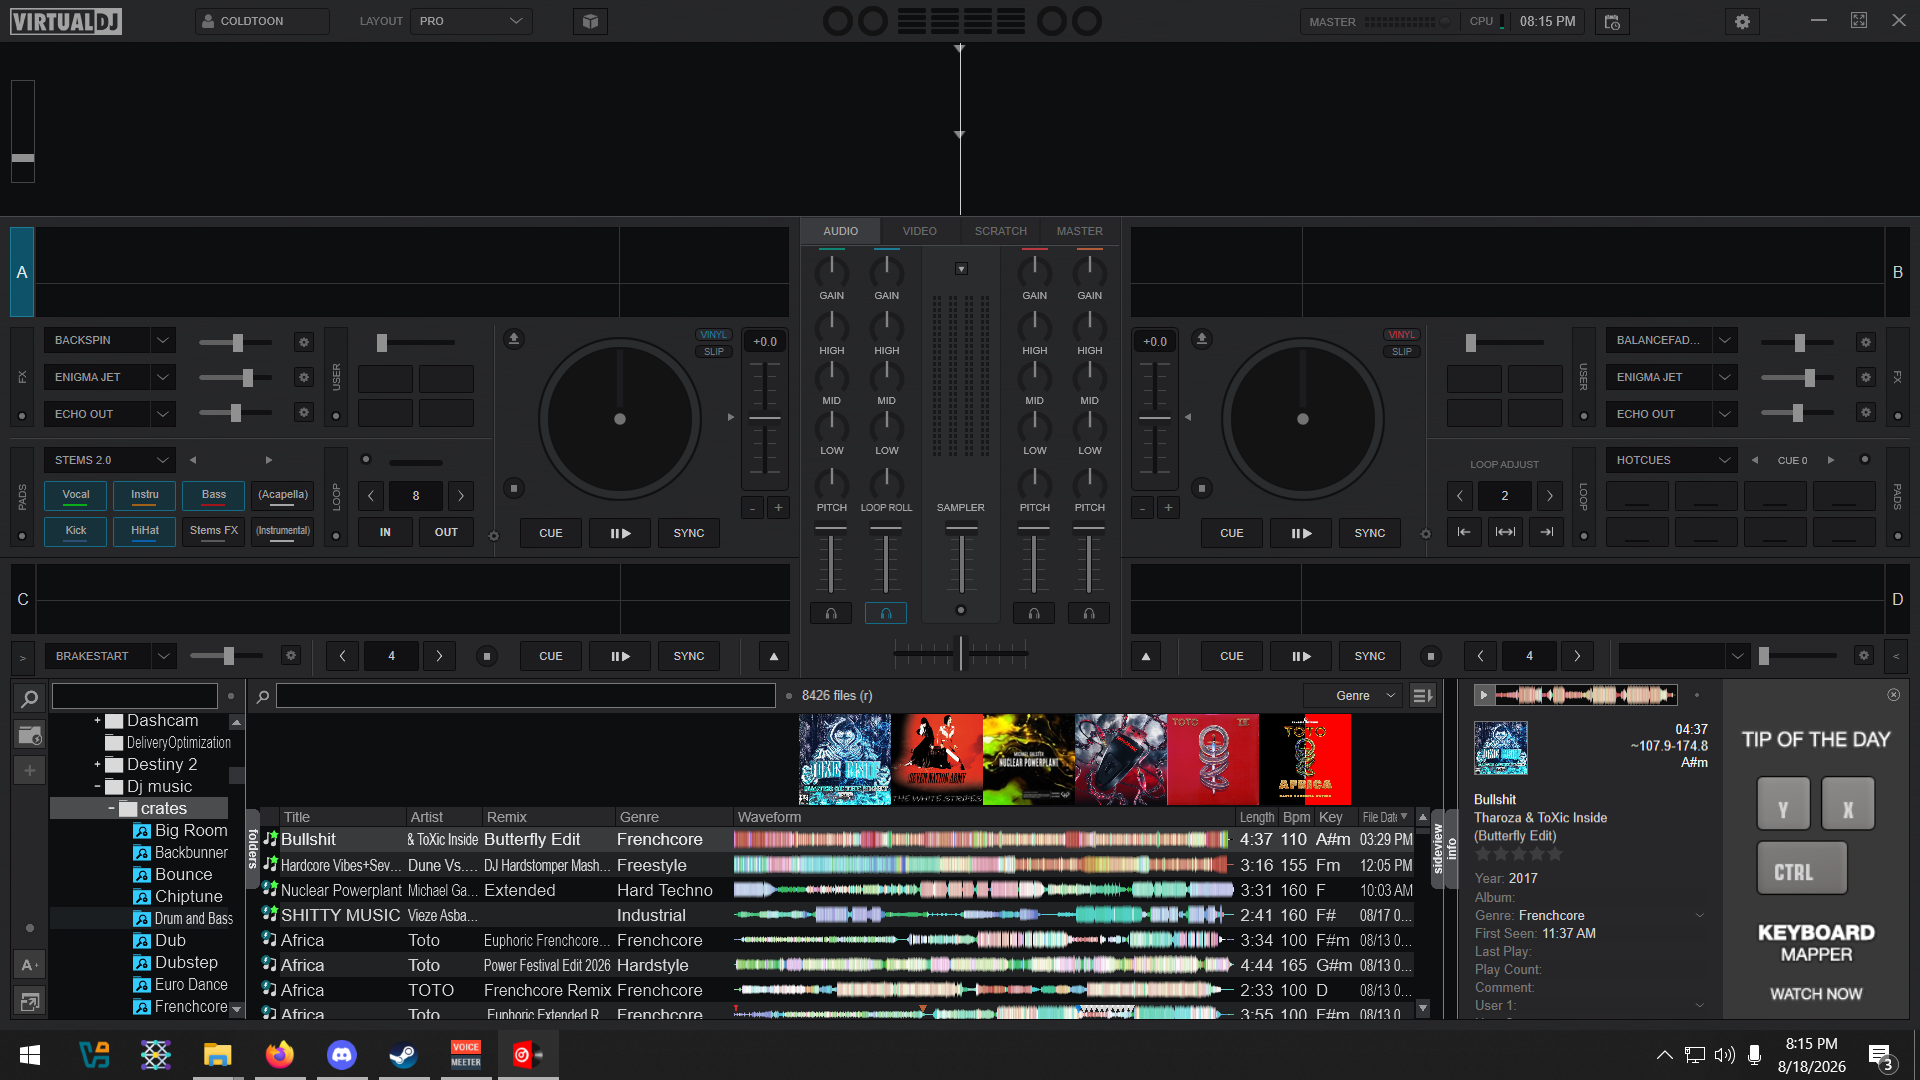Enable SLIP mode on deck A

click(714, 352)
